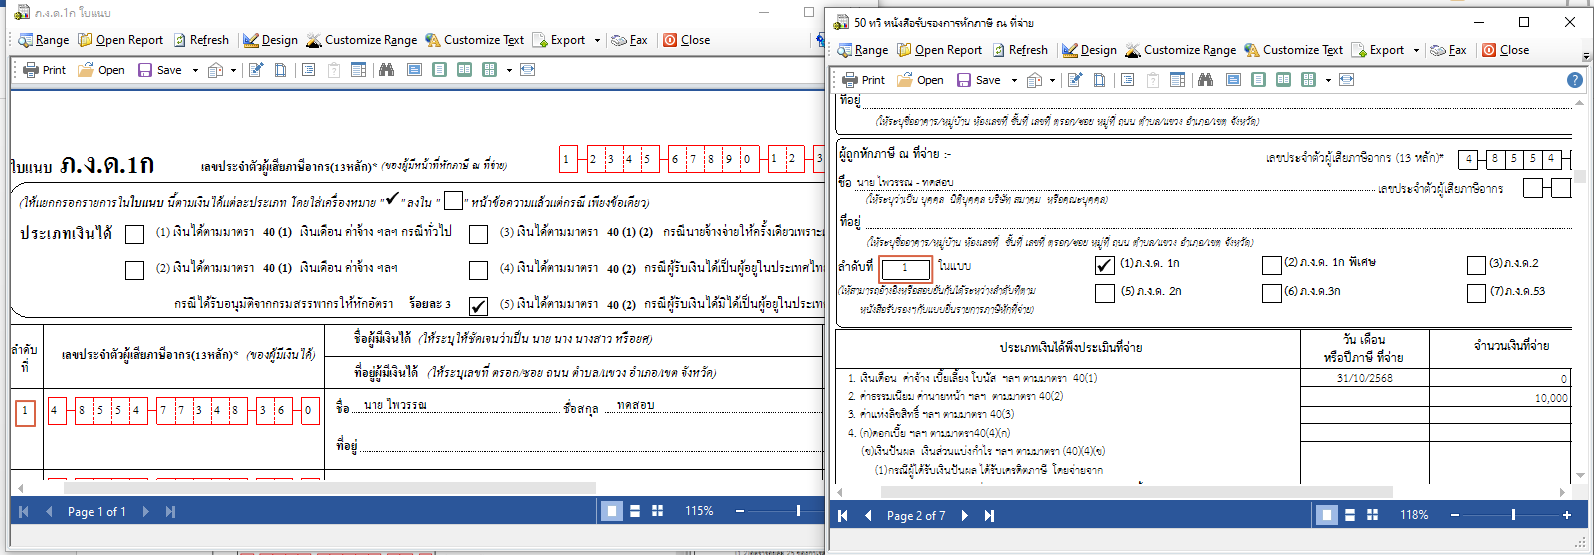This screenshot has width=1594, height=555.
Task: Tick the (5) ภ.ง.ด. 2ก checkbox
Action: (1104, 293)
